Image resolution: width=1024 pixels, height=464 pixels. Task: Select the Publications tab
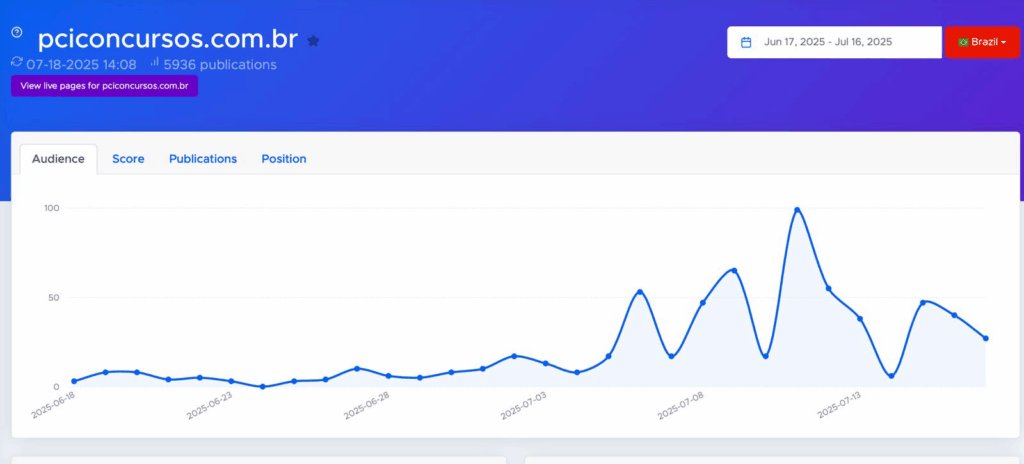tap(203, 159)
